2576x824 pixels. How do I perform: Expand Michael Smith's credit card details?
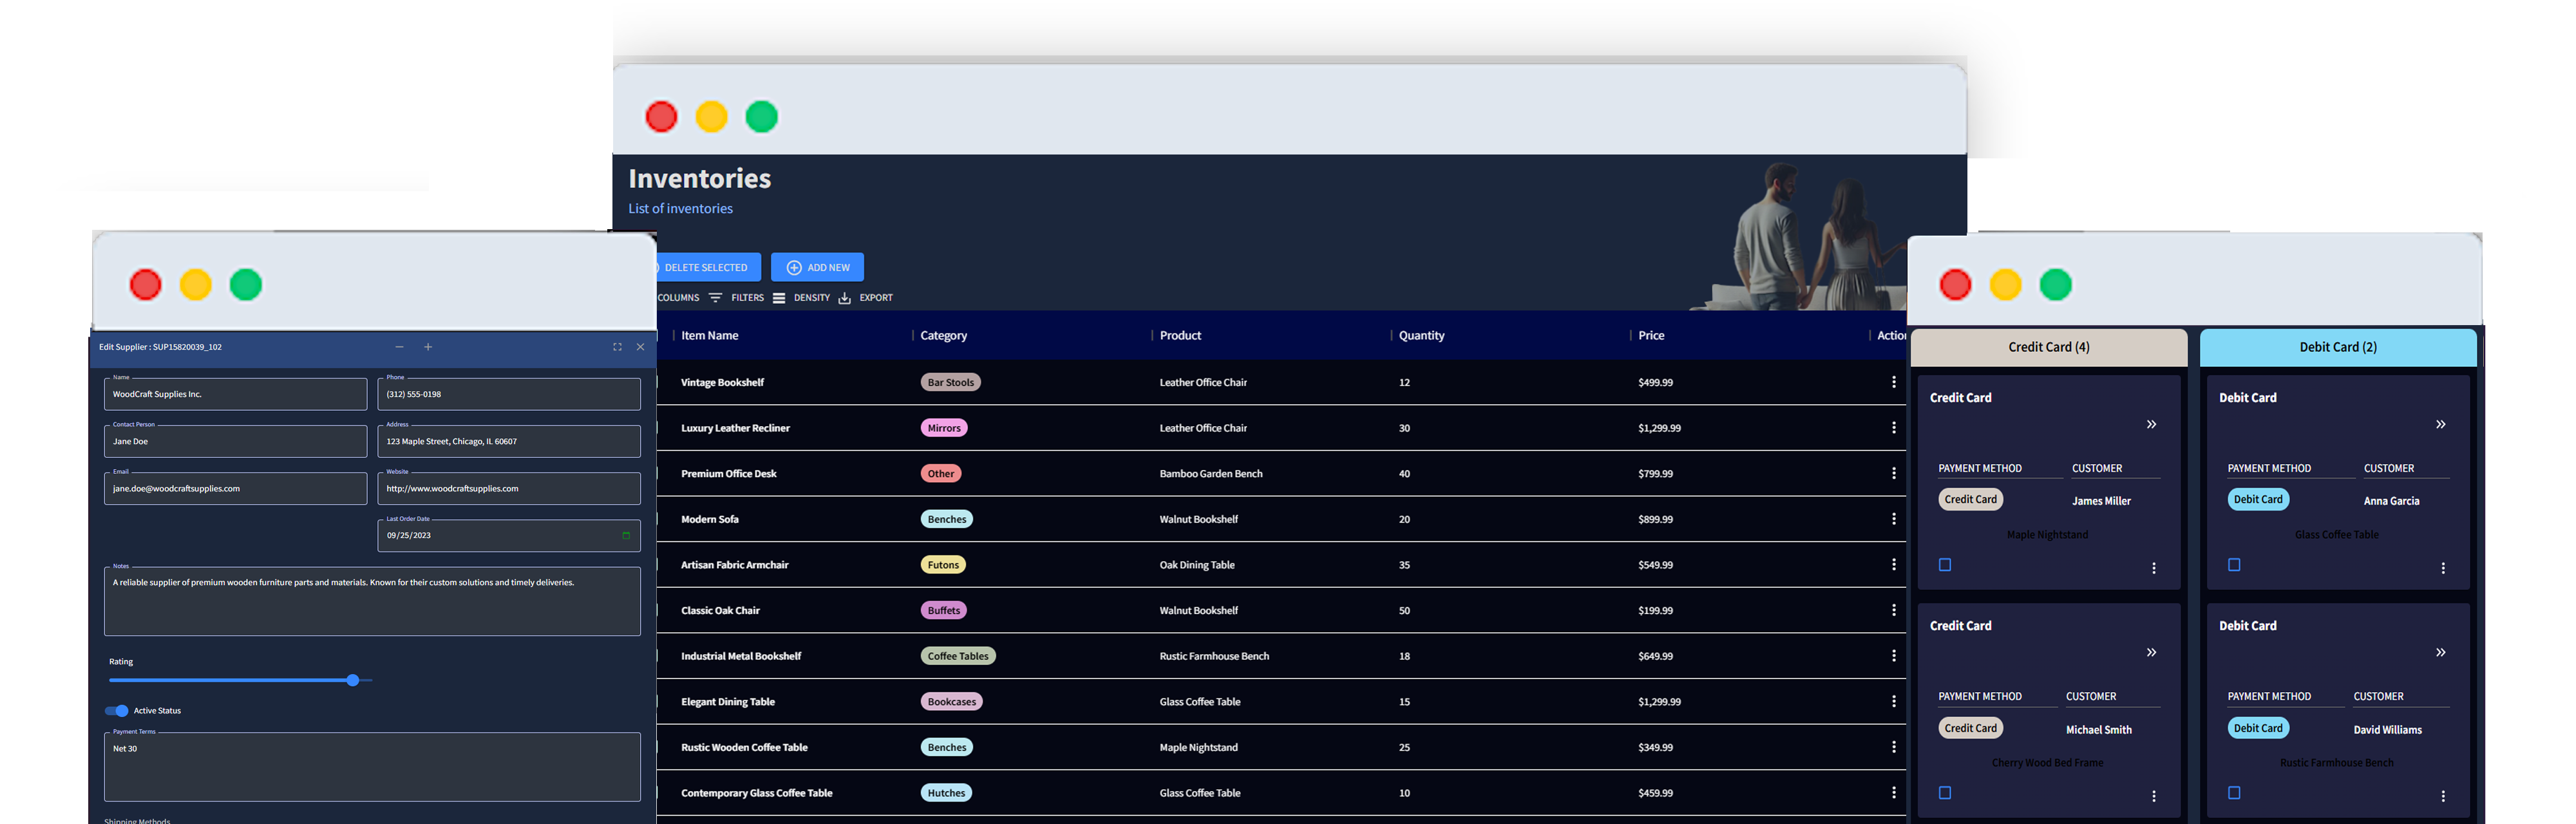click(x=2151, y=652)
